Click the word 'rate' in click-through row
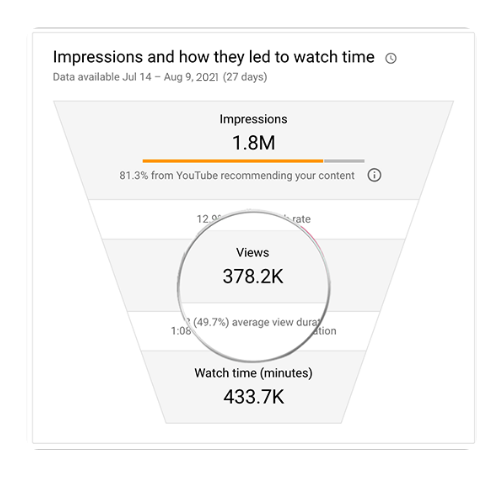The width and height of the screenshot is (502, 478). pyautogui.click(x=301, y=219)
